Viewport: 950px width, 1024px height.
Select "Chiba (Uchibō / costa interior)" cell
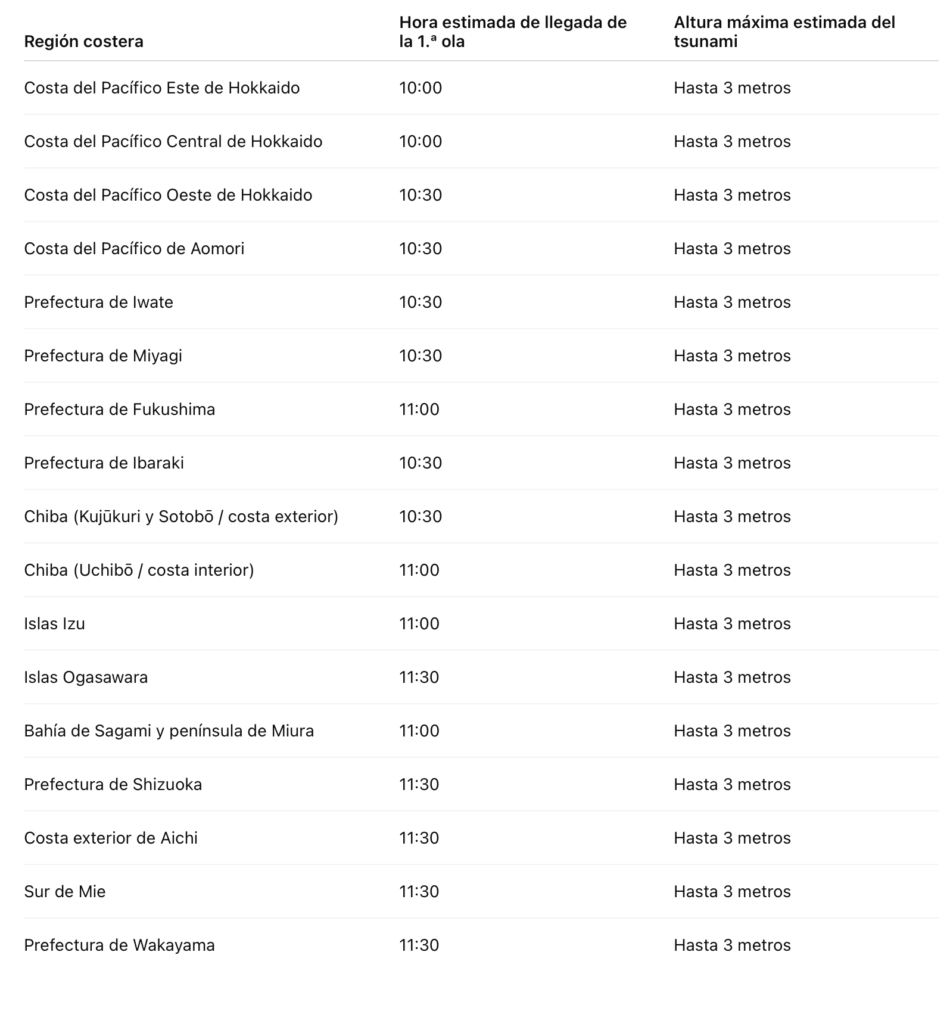(x=139, y=570)
